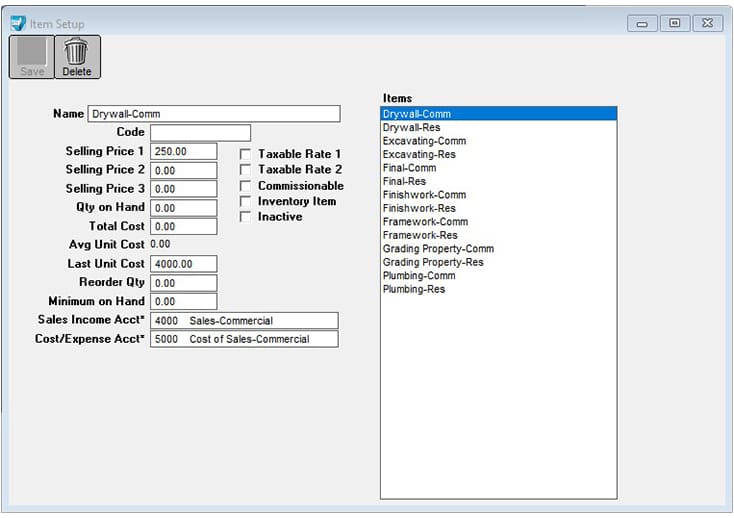Click the Item Setup app icon in title bar
The width and height of the screenshot is (734, 518).
click(18, 23)
